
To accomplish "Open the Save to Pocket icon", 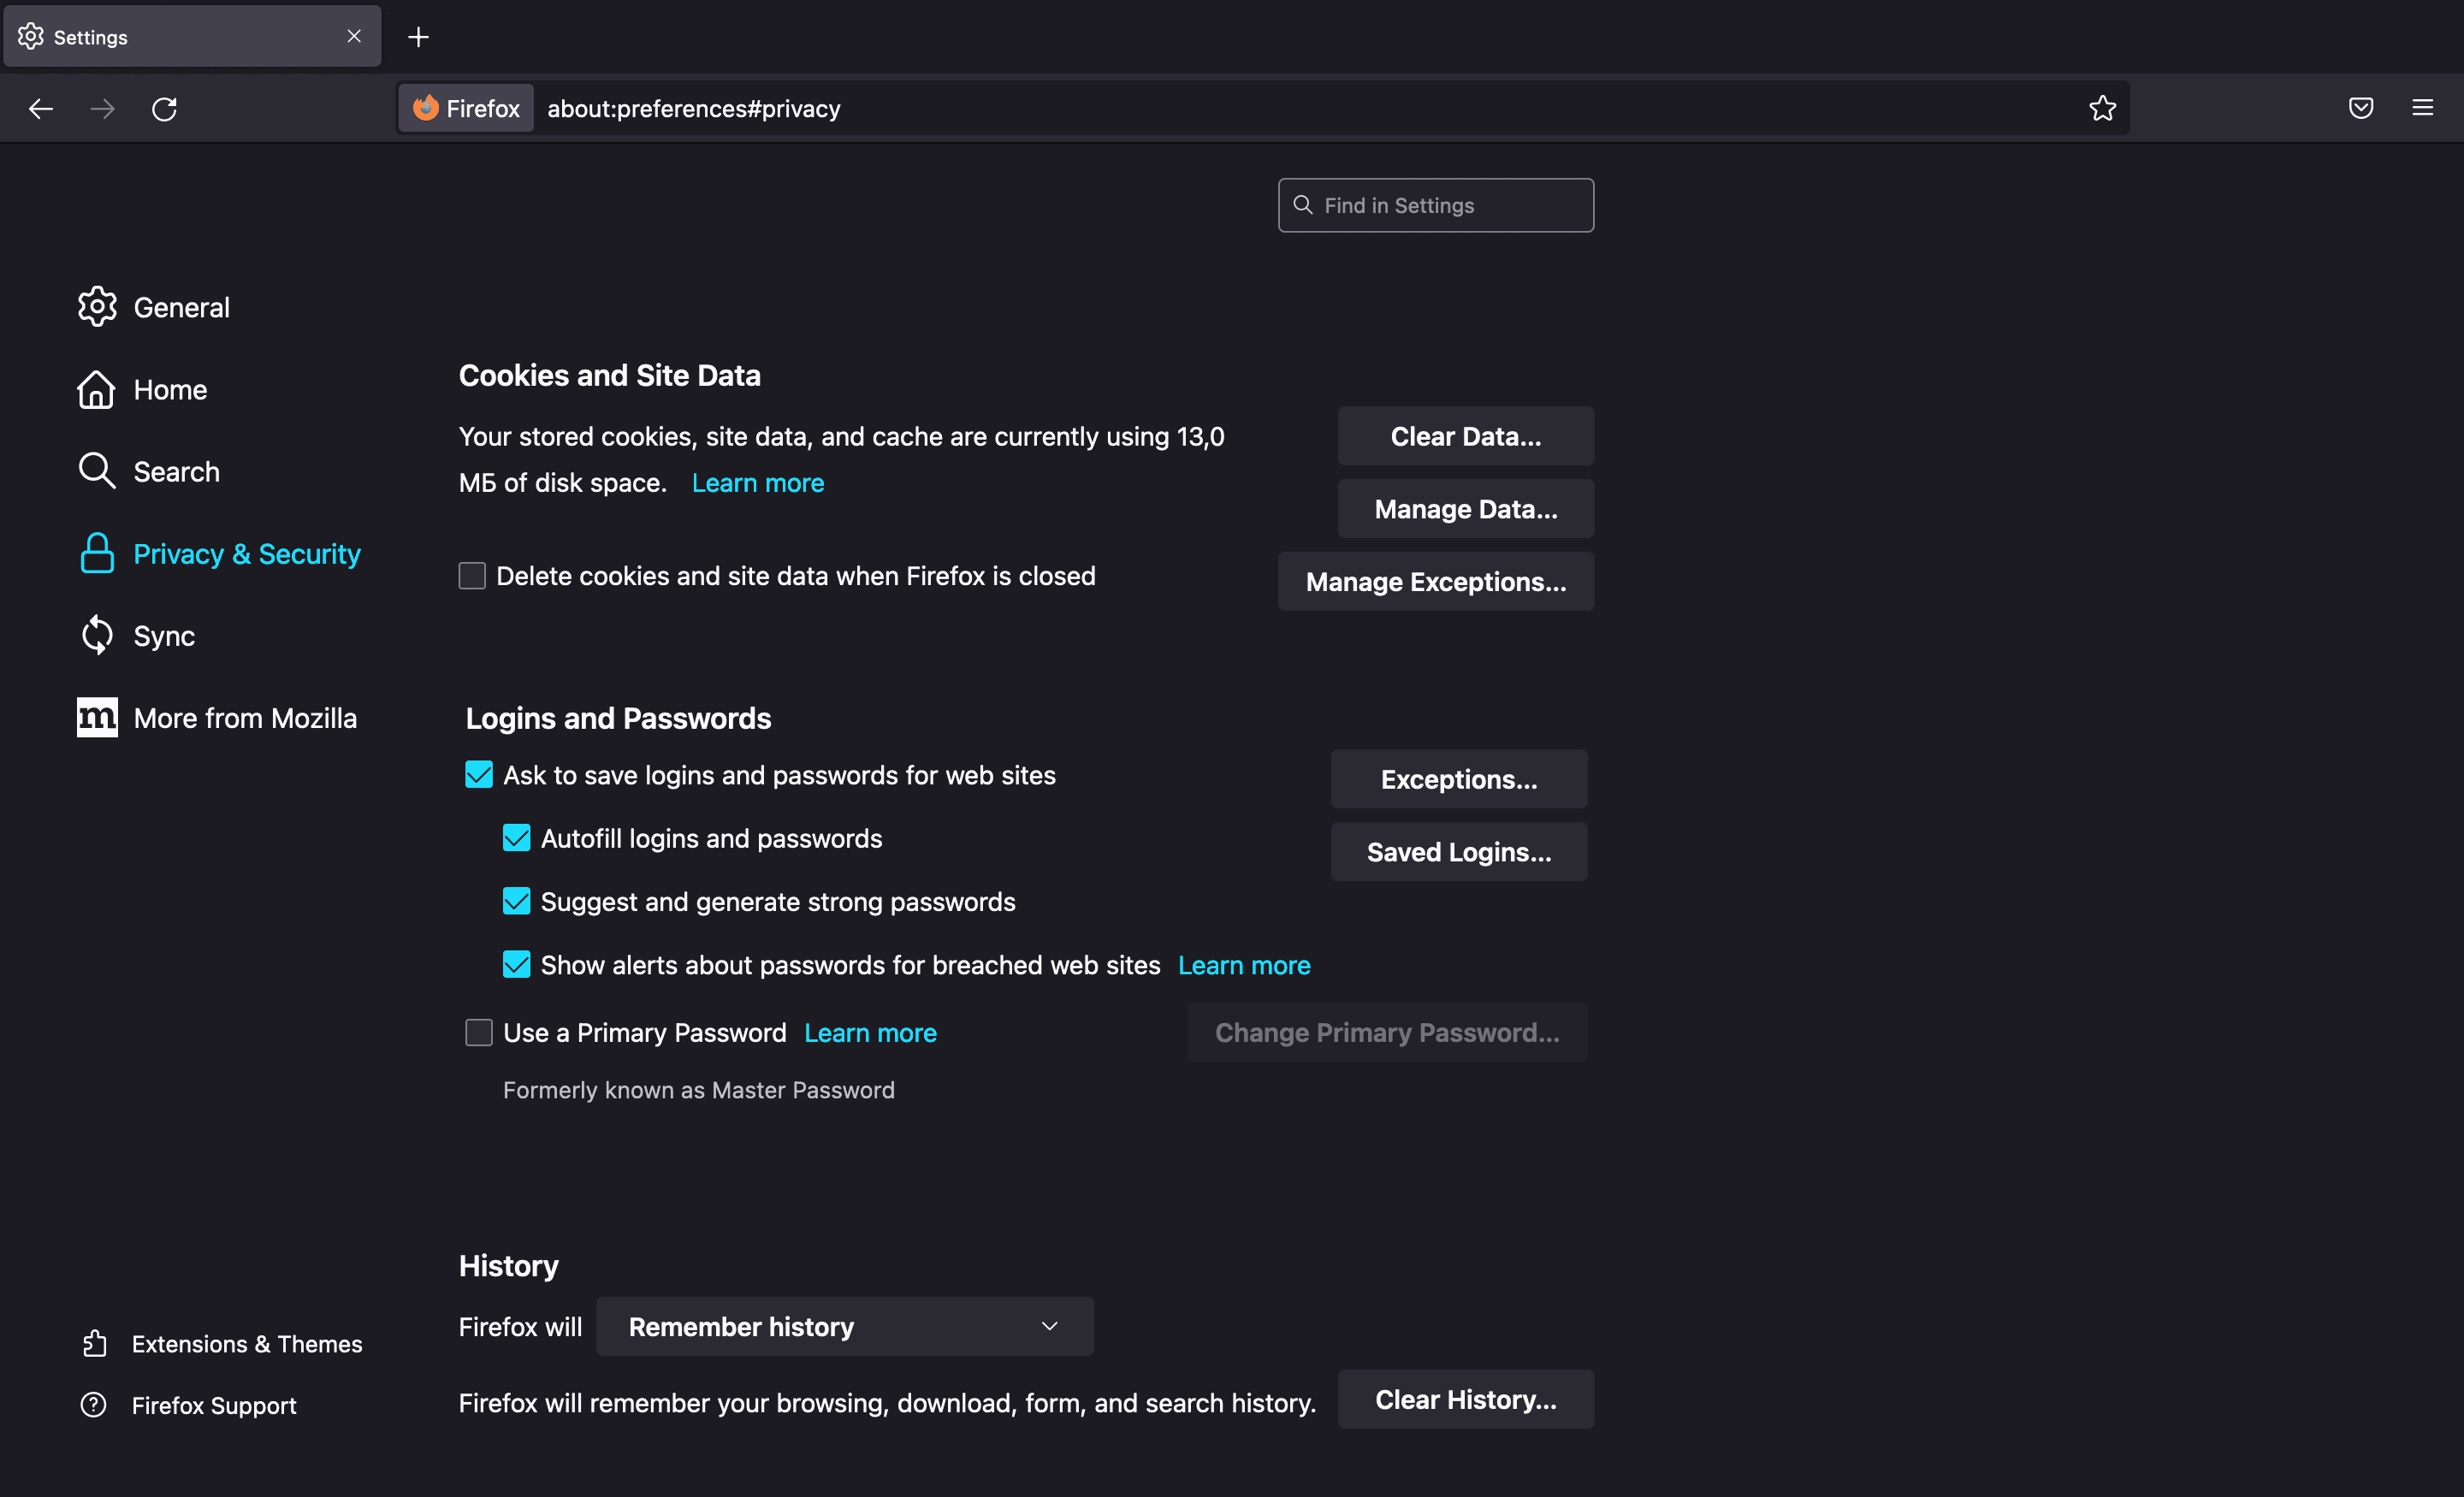I will click(2360, 108).
